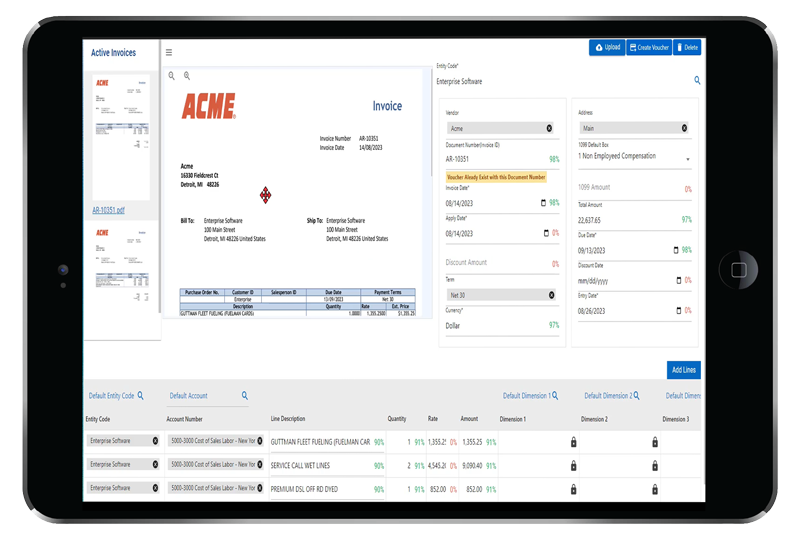Click the Create Voucher button
The image size is (800, 545).
[649, 47]
